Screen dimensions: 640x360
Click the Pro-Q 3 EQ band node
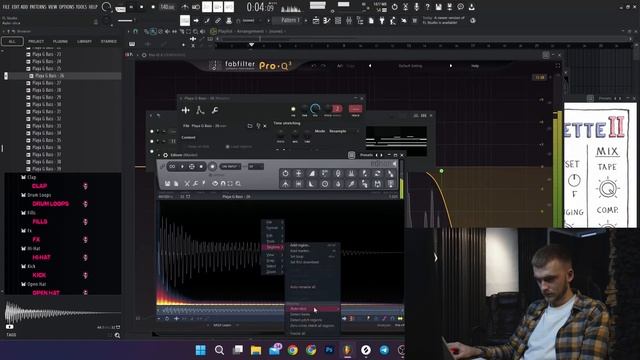[441, 171]
